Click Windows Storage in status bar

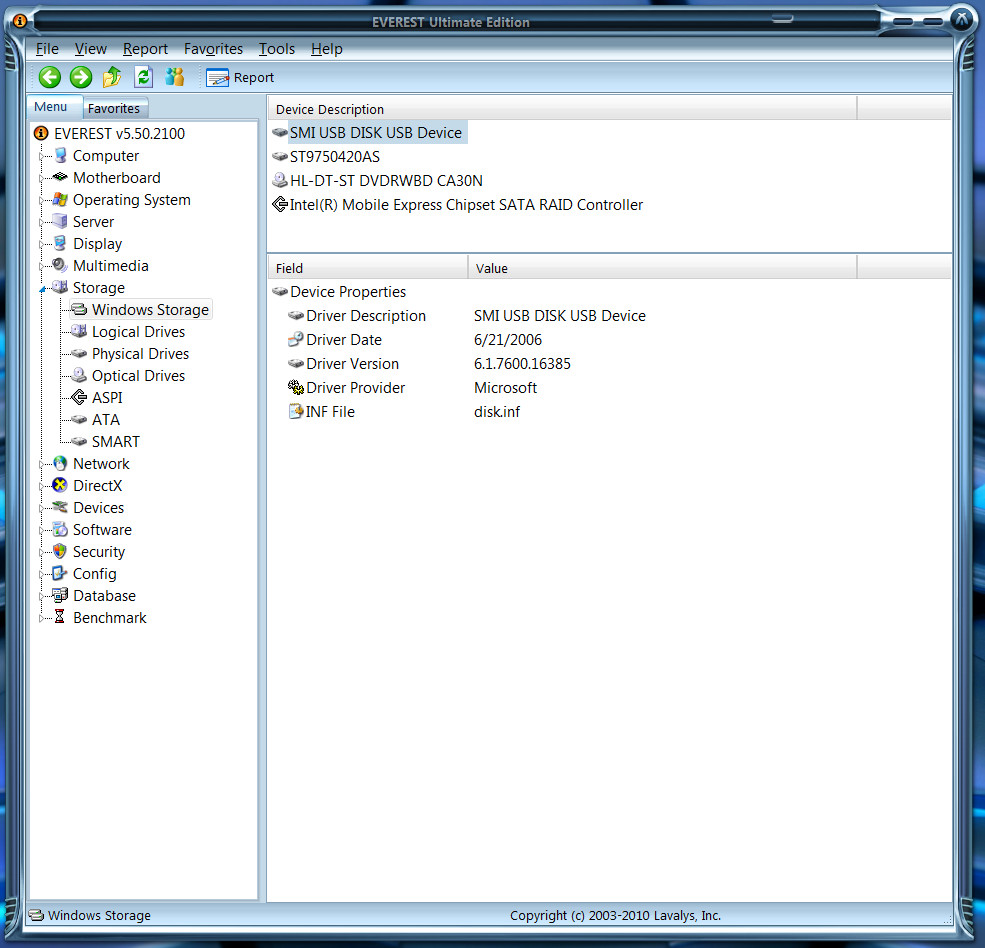(99, 915)
